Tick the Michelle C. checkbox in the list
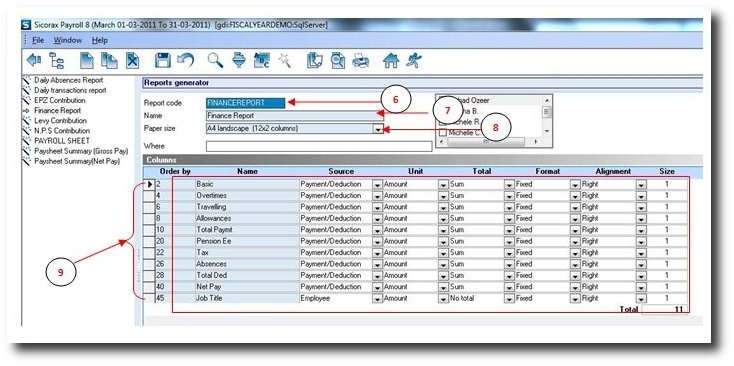This screenshot has height=366, width=734. [443, 133]
